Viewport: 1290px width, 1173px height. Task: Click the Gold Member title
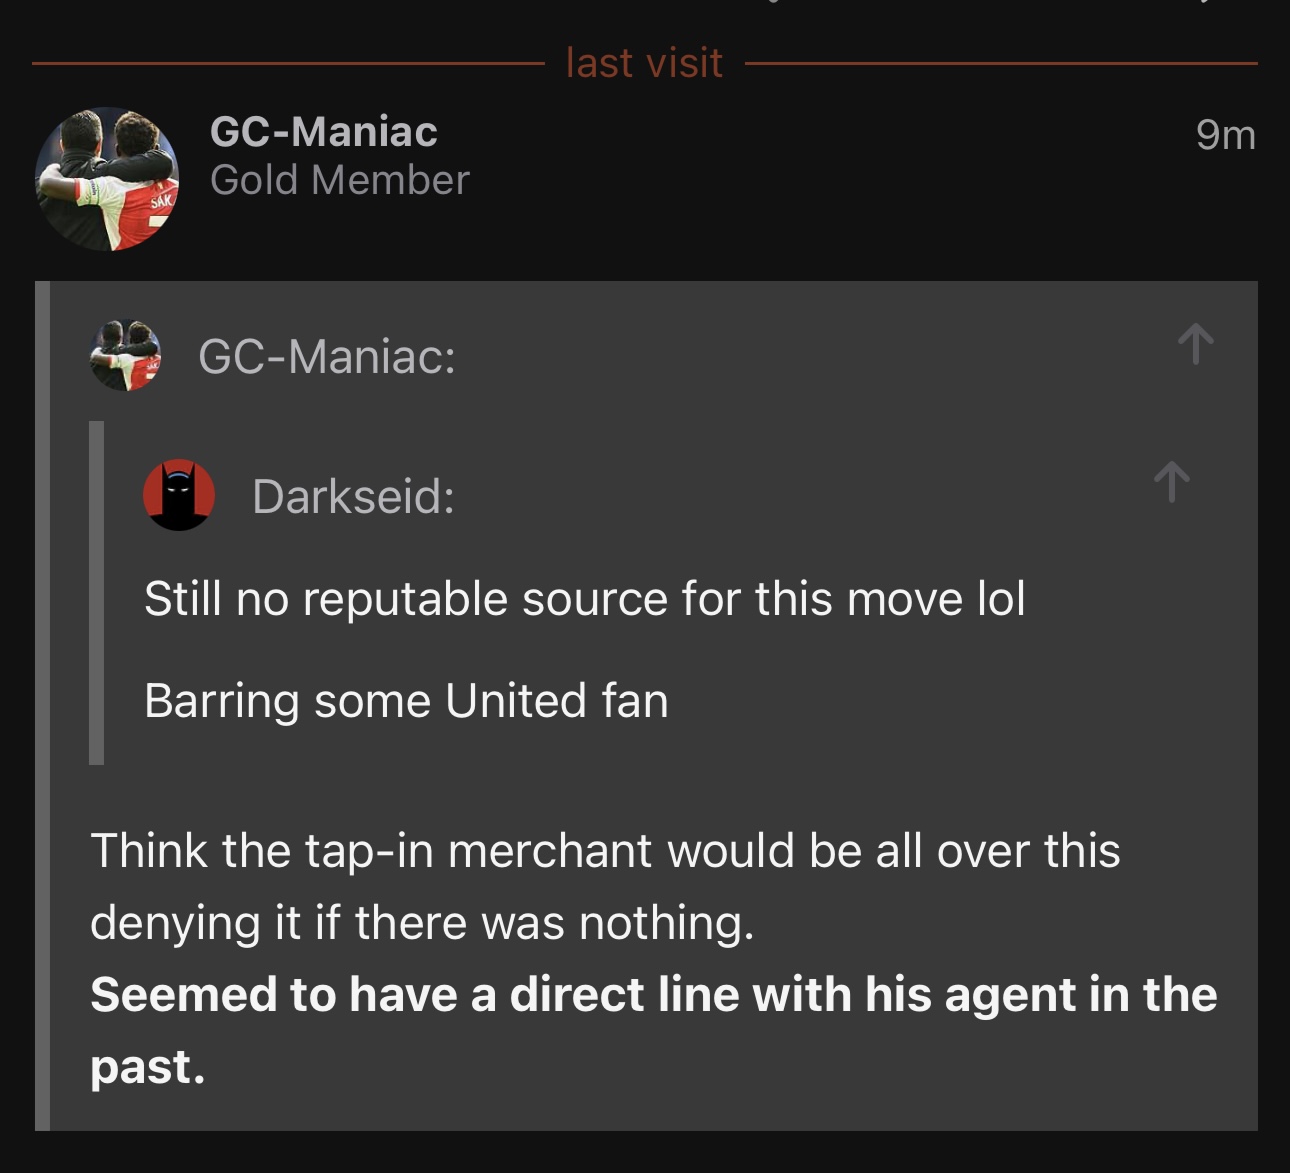point(339,180)
